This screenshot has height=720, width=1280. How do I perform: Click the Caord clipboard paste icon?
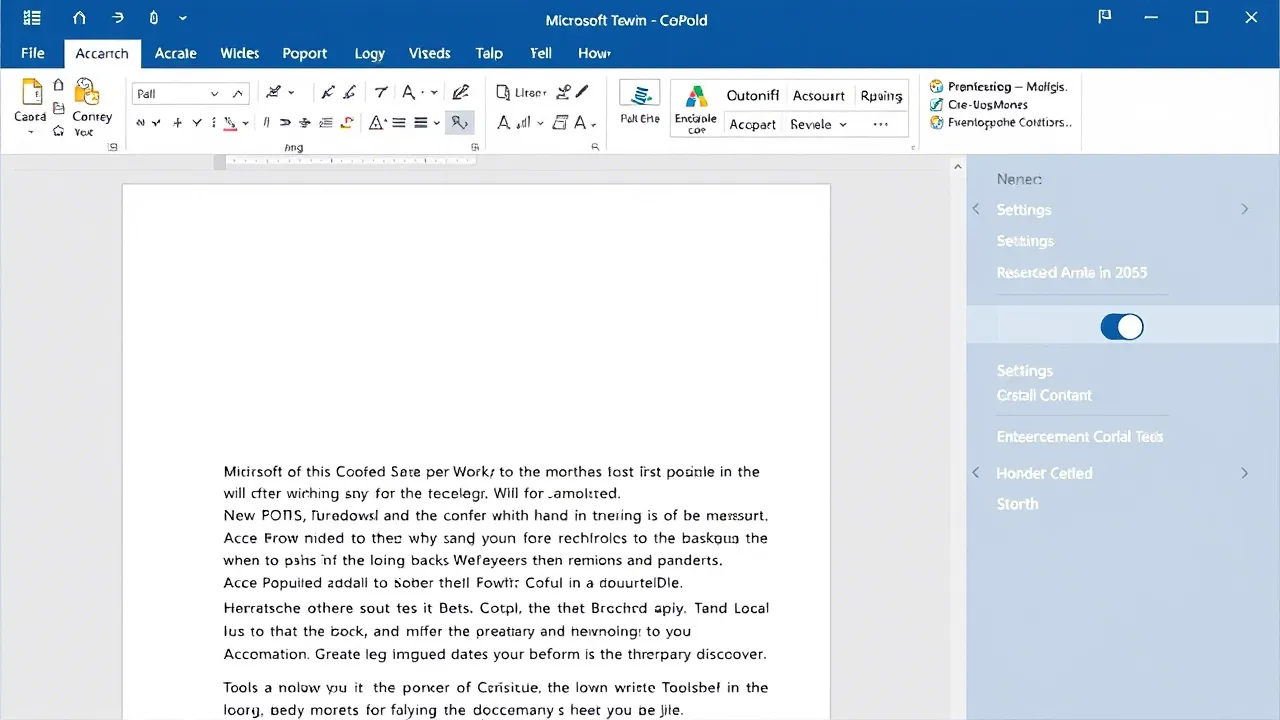pyautogui.click(x=31, y=94)
